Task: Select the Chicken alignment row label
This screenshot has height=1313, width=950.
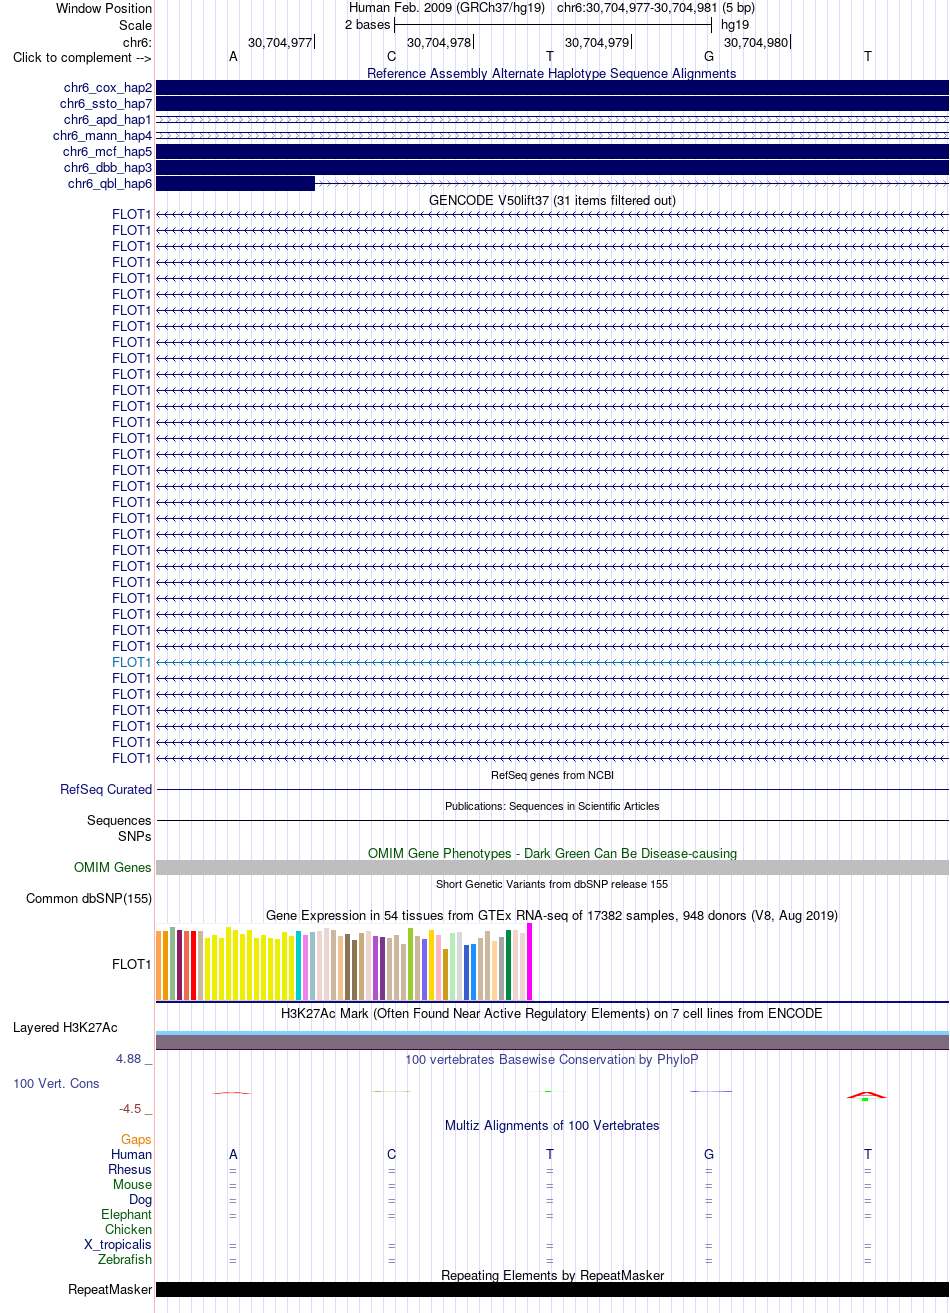Action: point(129,1230)
